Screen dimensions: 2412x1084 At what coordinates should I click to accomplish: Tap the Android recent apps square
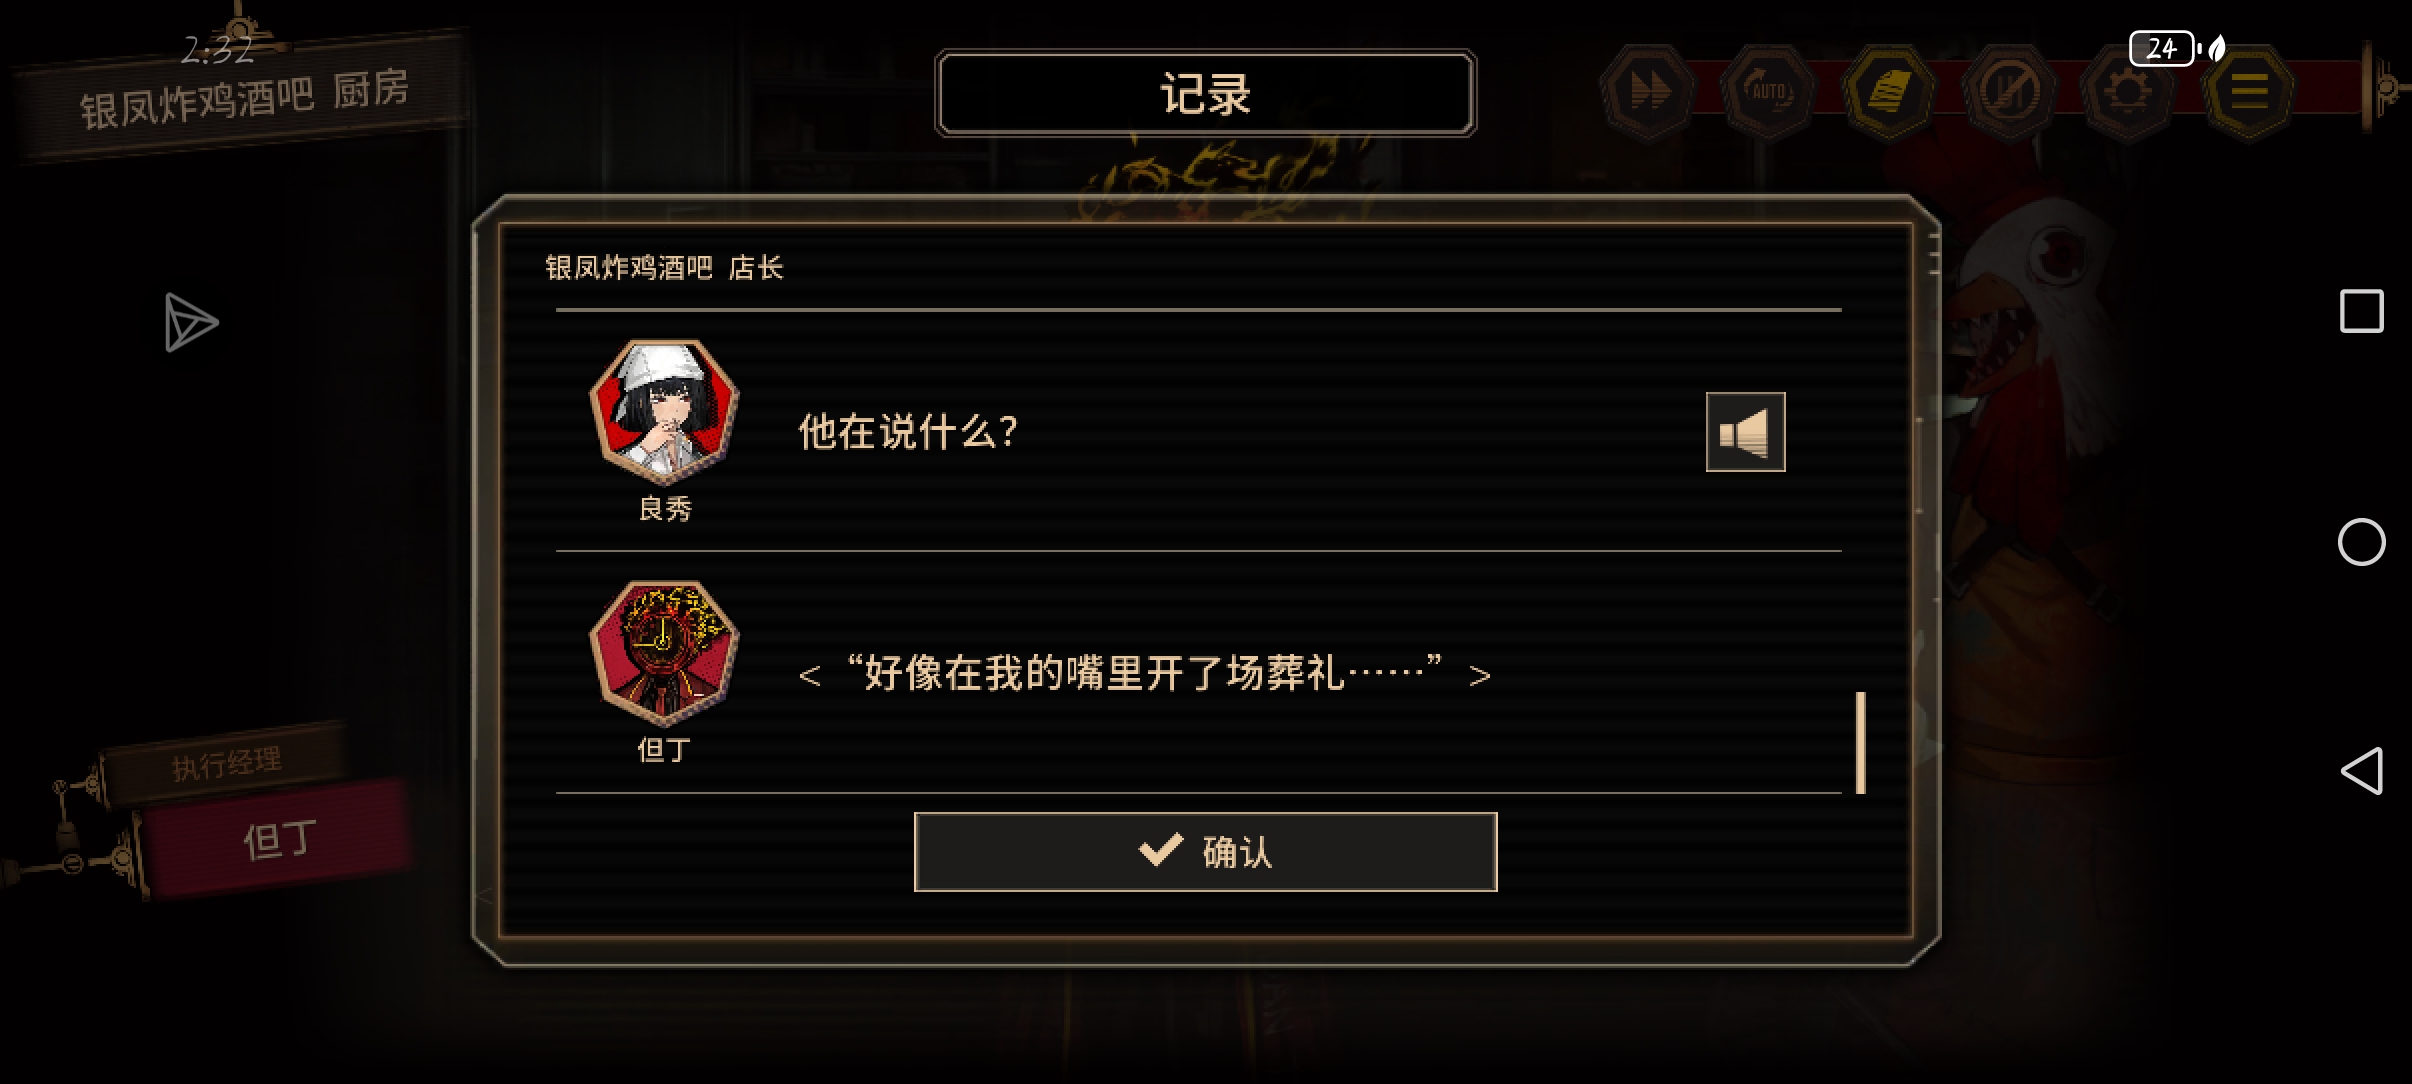pyautogui.click(x=2361, y=311)
